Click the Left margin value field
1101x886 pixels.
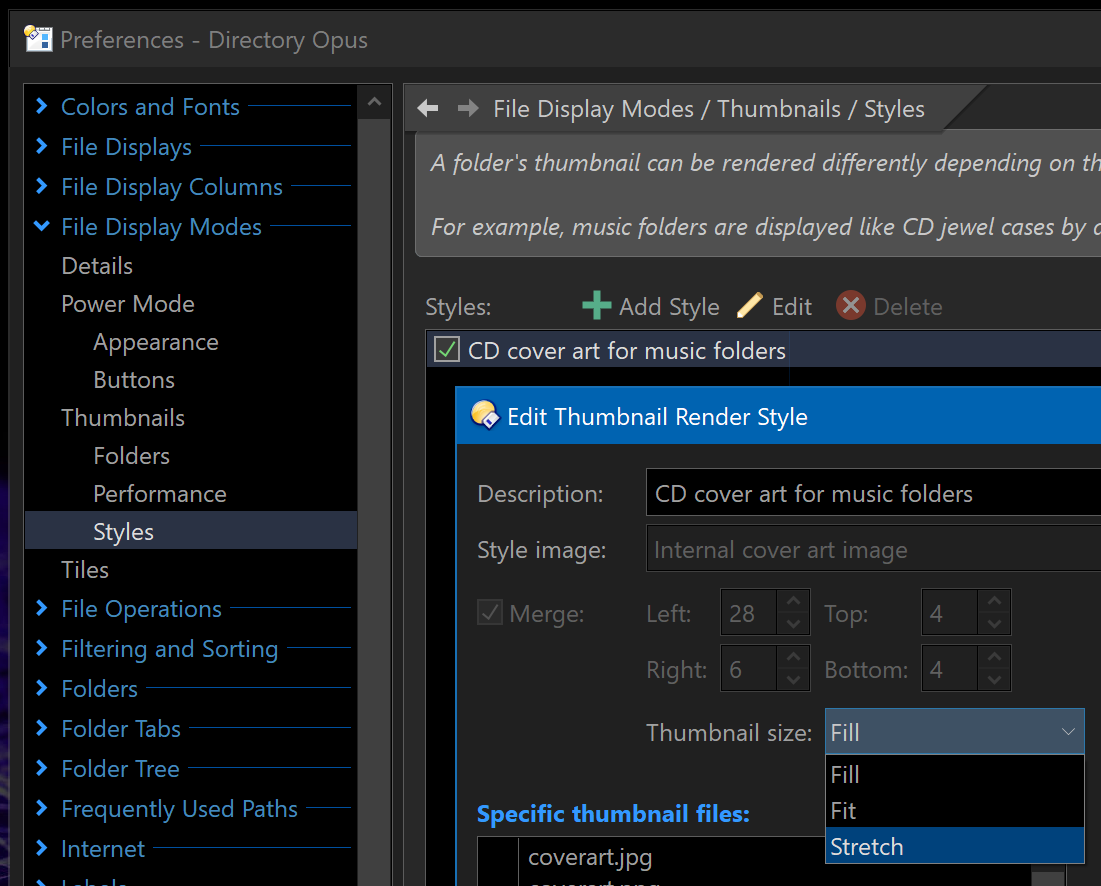click(749, 613)
